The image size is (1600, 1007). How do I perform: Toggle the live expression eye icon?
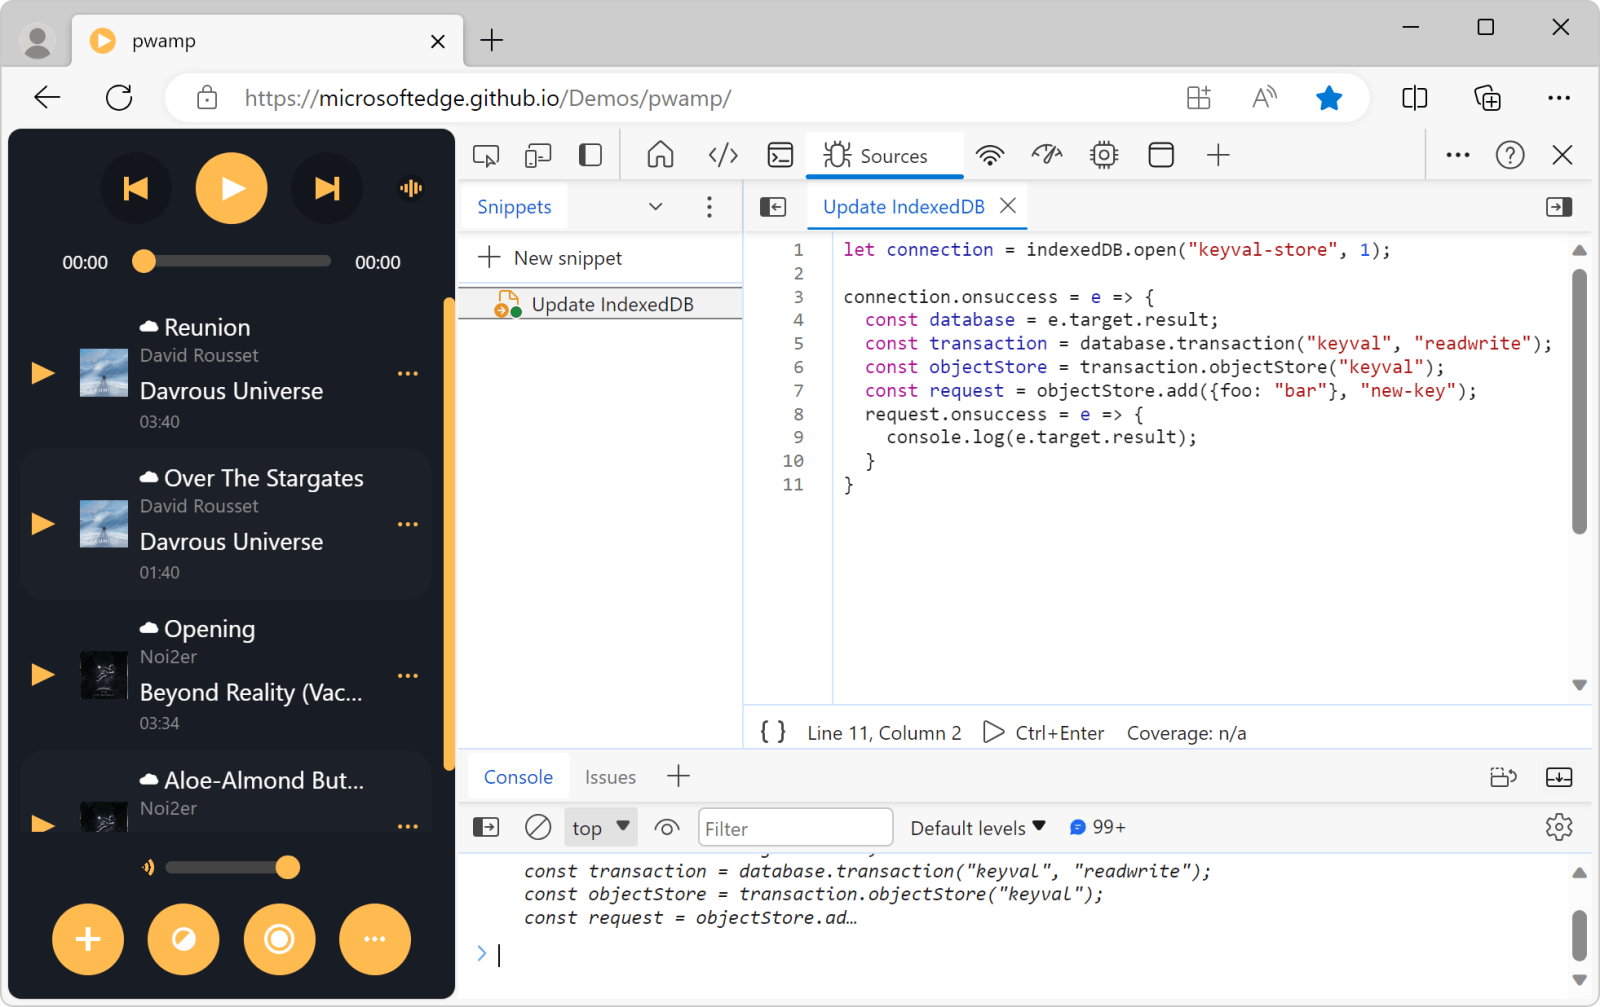667,827
